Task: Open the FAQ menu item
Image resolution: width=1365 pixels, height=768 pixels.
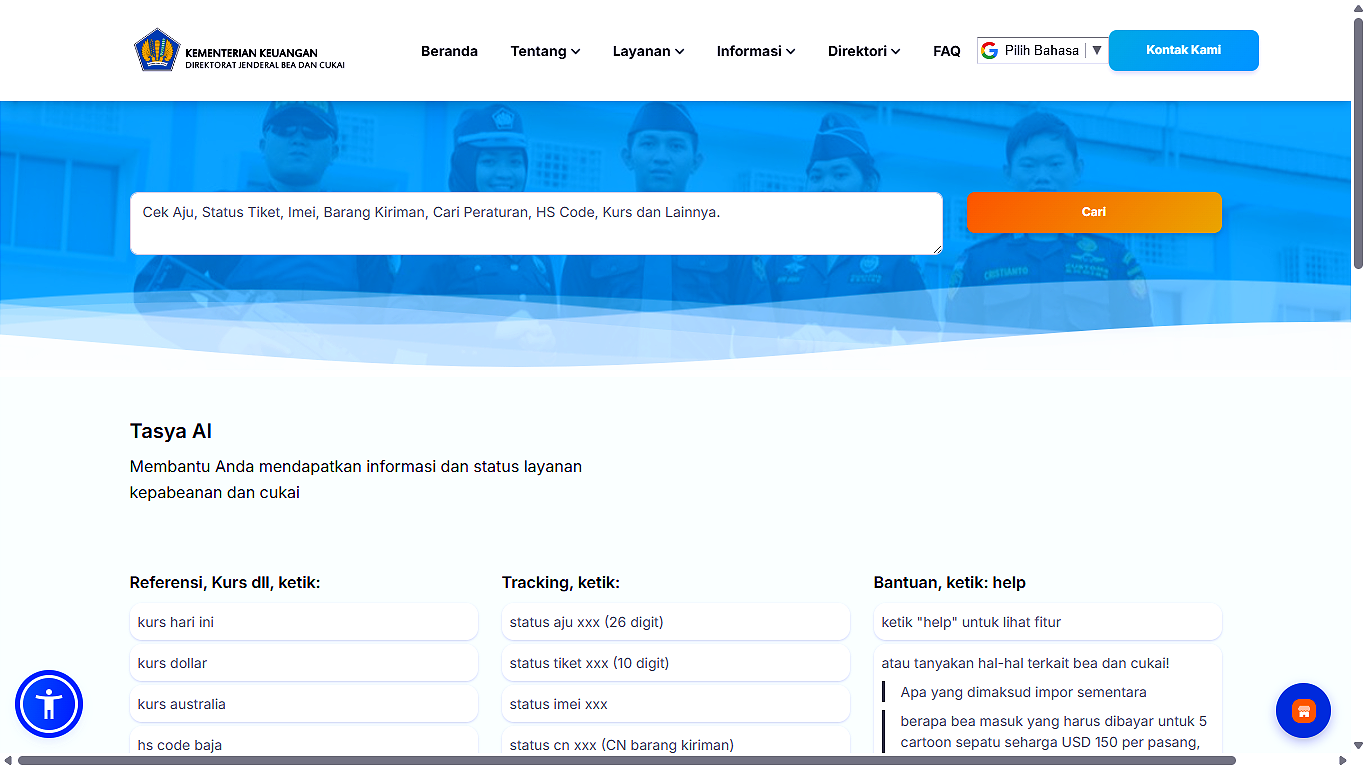Action: (946, 51)
